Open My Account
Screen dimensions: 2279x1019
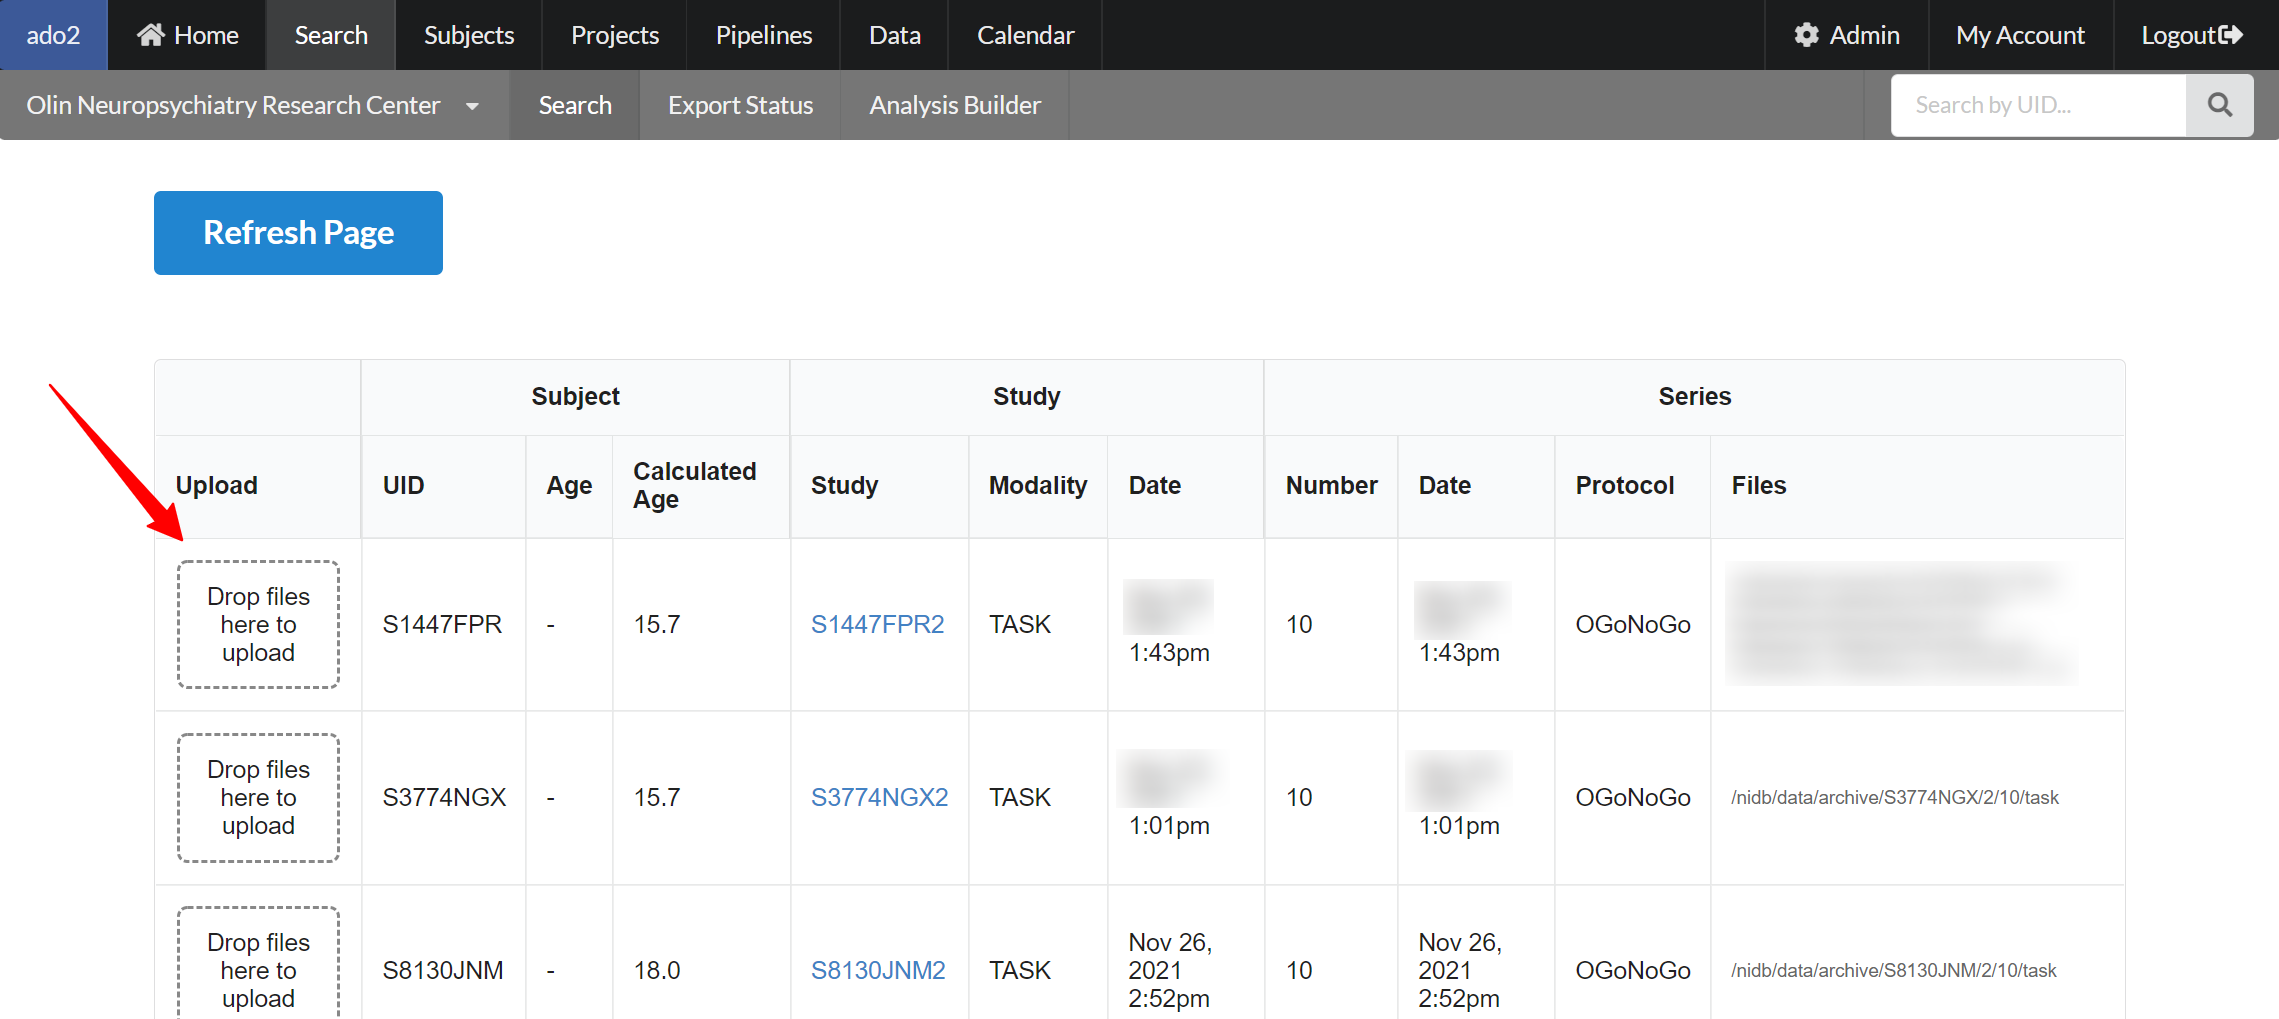[x=2020, y=35]
